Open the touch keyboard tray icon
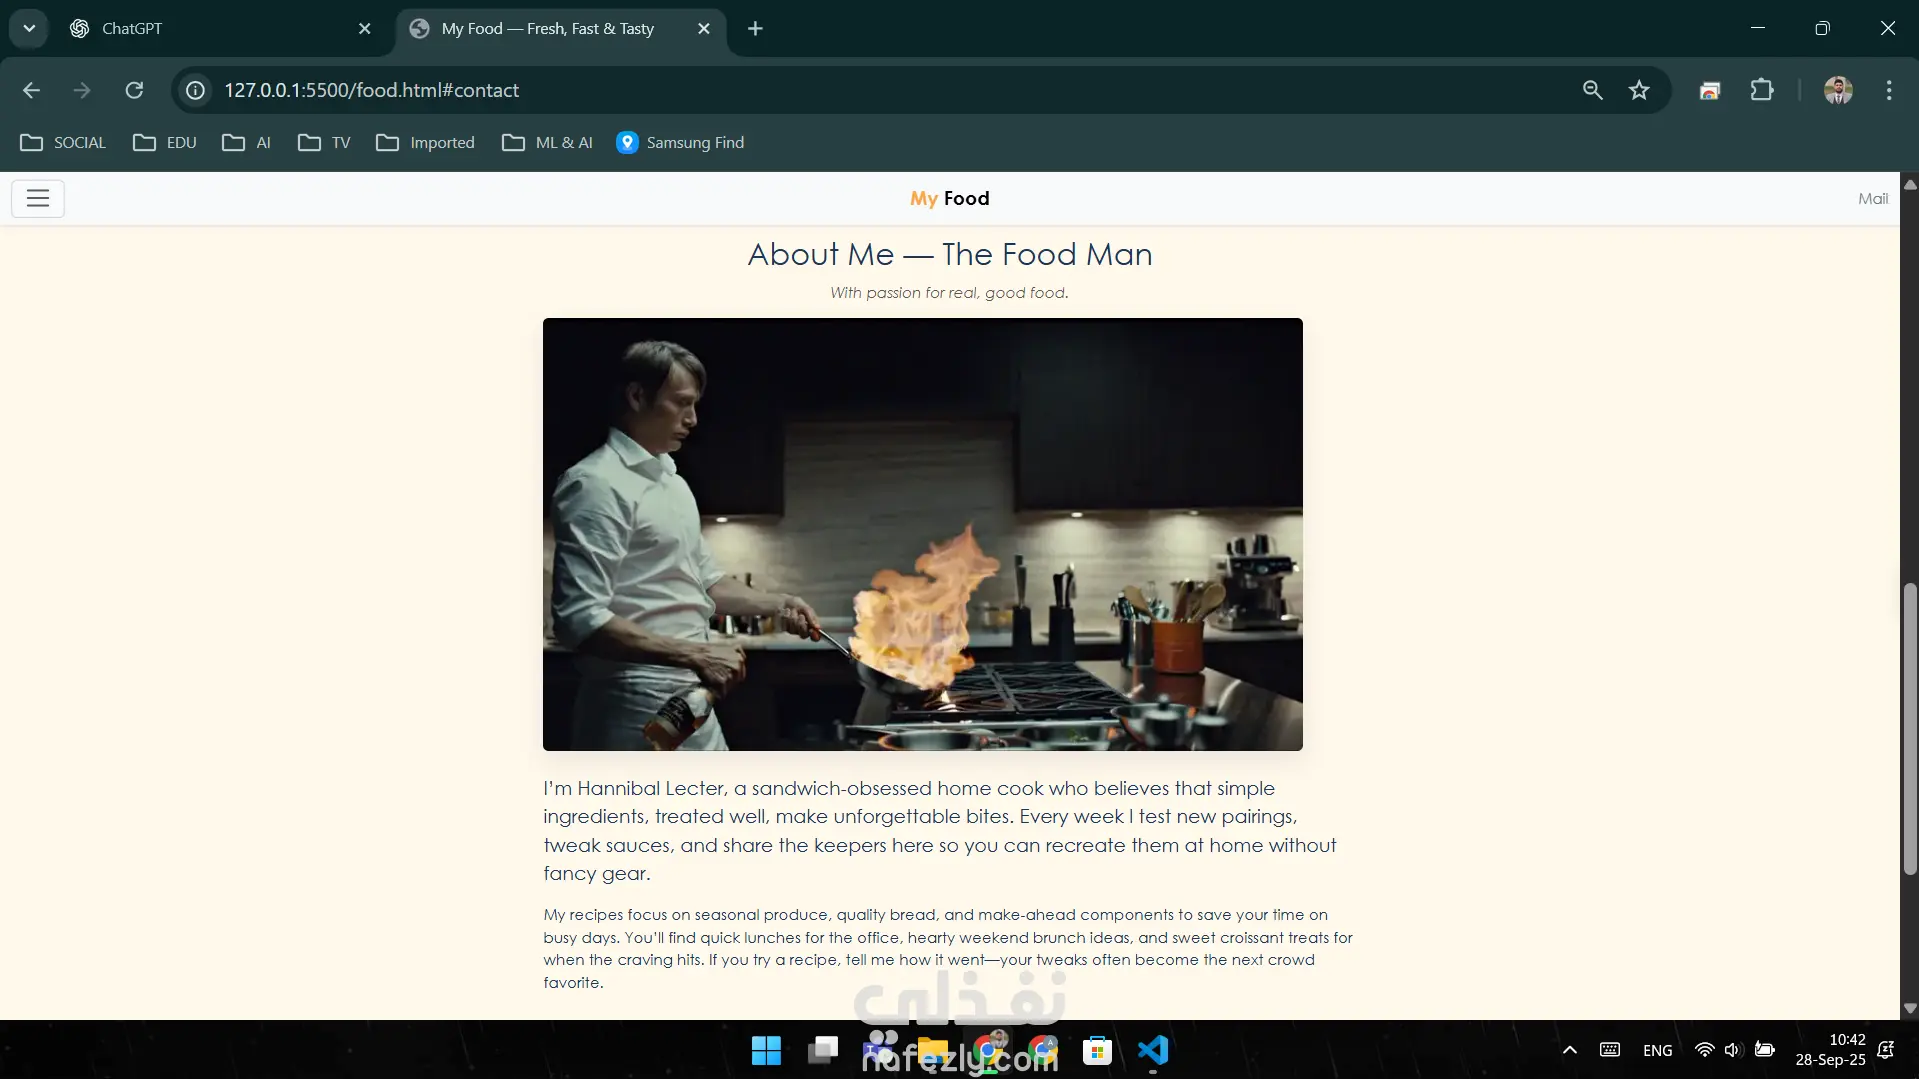1919x1079 pixels. point(1610,1050)
